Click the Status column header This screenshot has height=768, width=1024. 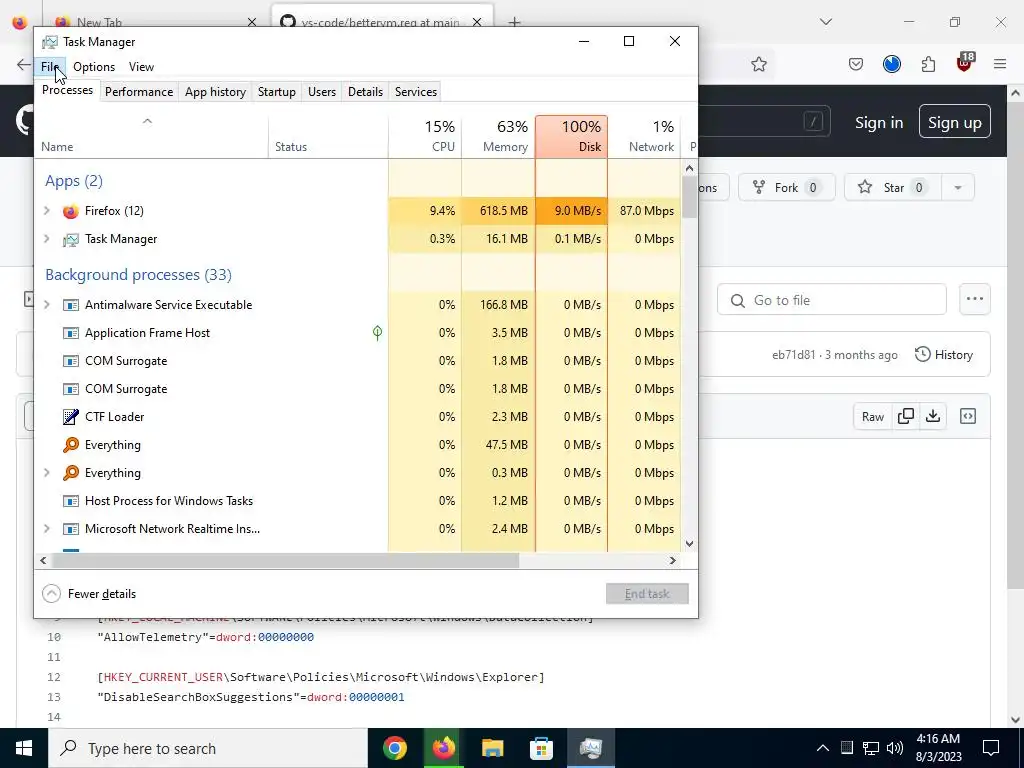(x=328, y=136)
